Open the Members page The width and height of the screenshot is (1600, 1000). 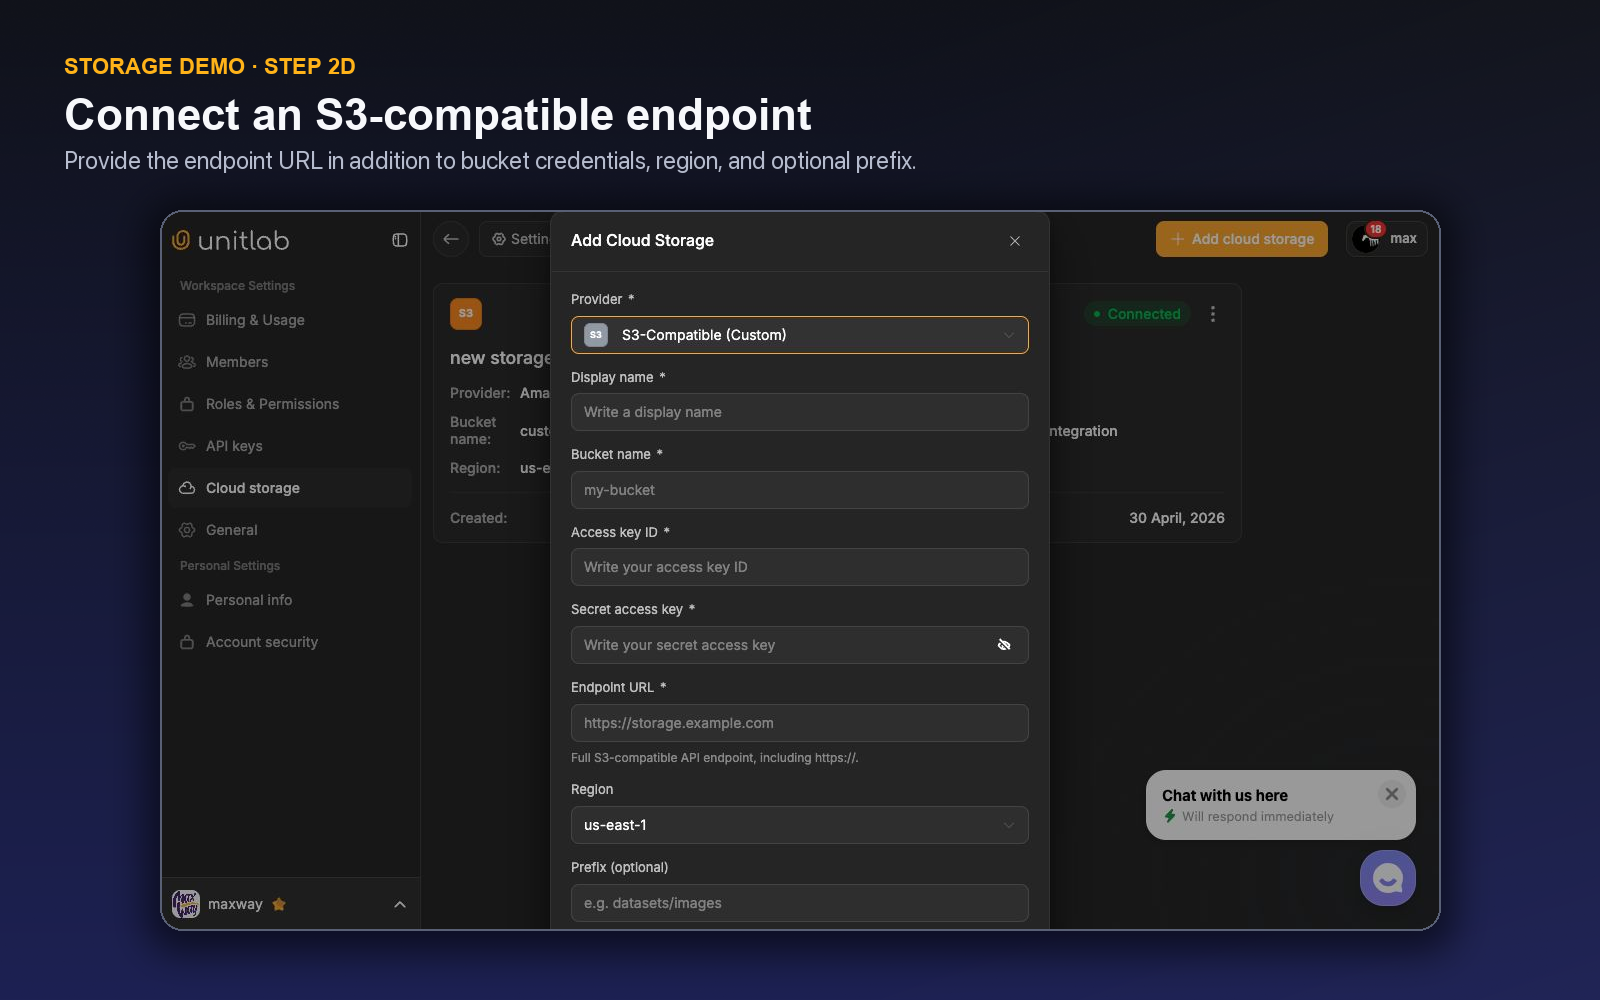290,362
